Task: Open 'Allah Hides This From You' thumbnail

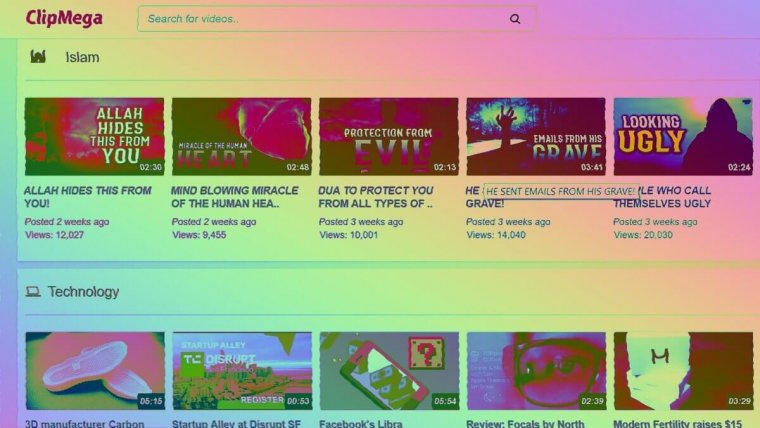Action: [94, 136]
